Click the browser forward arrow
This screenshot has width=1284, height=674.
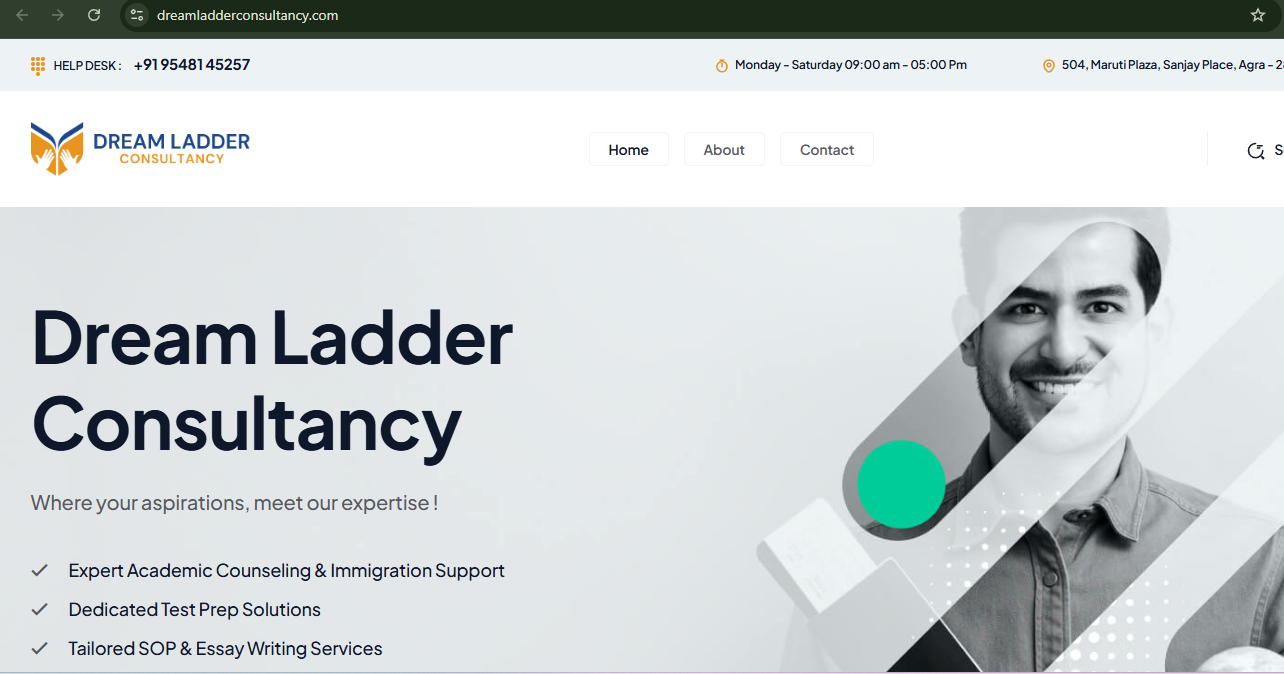coord(58,15)
